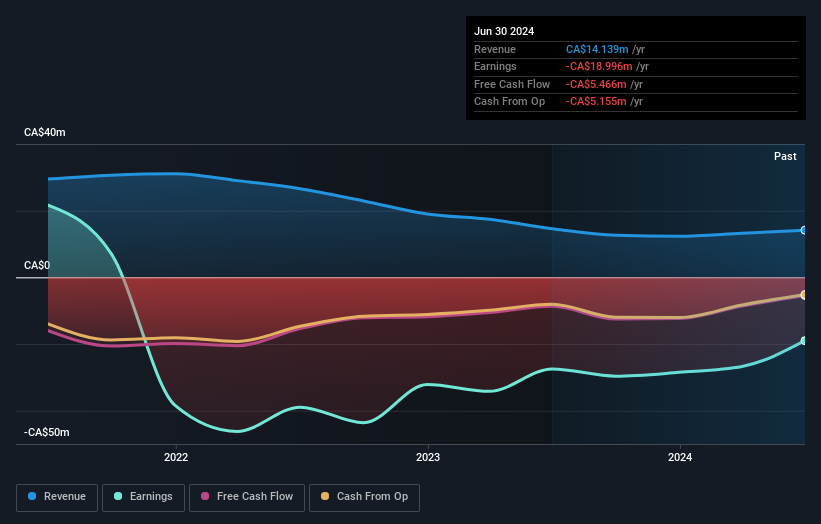The width and height of the screenshot is (821, 524).
Task: Click the Jun 30 2024 tooltip date
Action: pos(504,31)
